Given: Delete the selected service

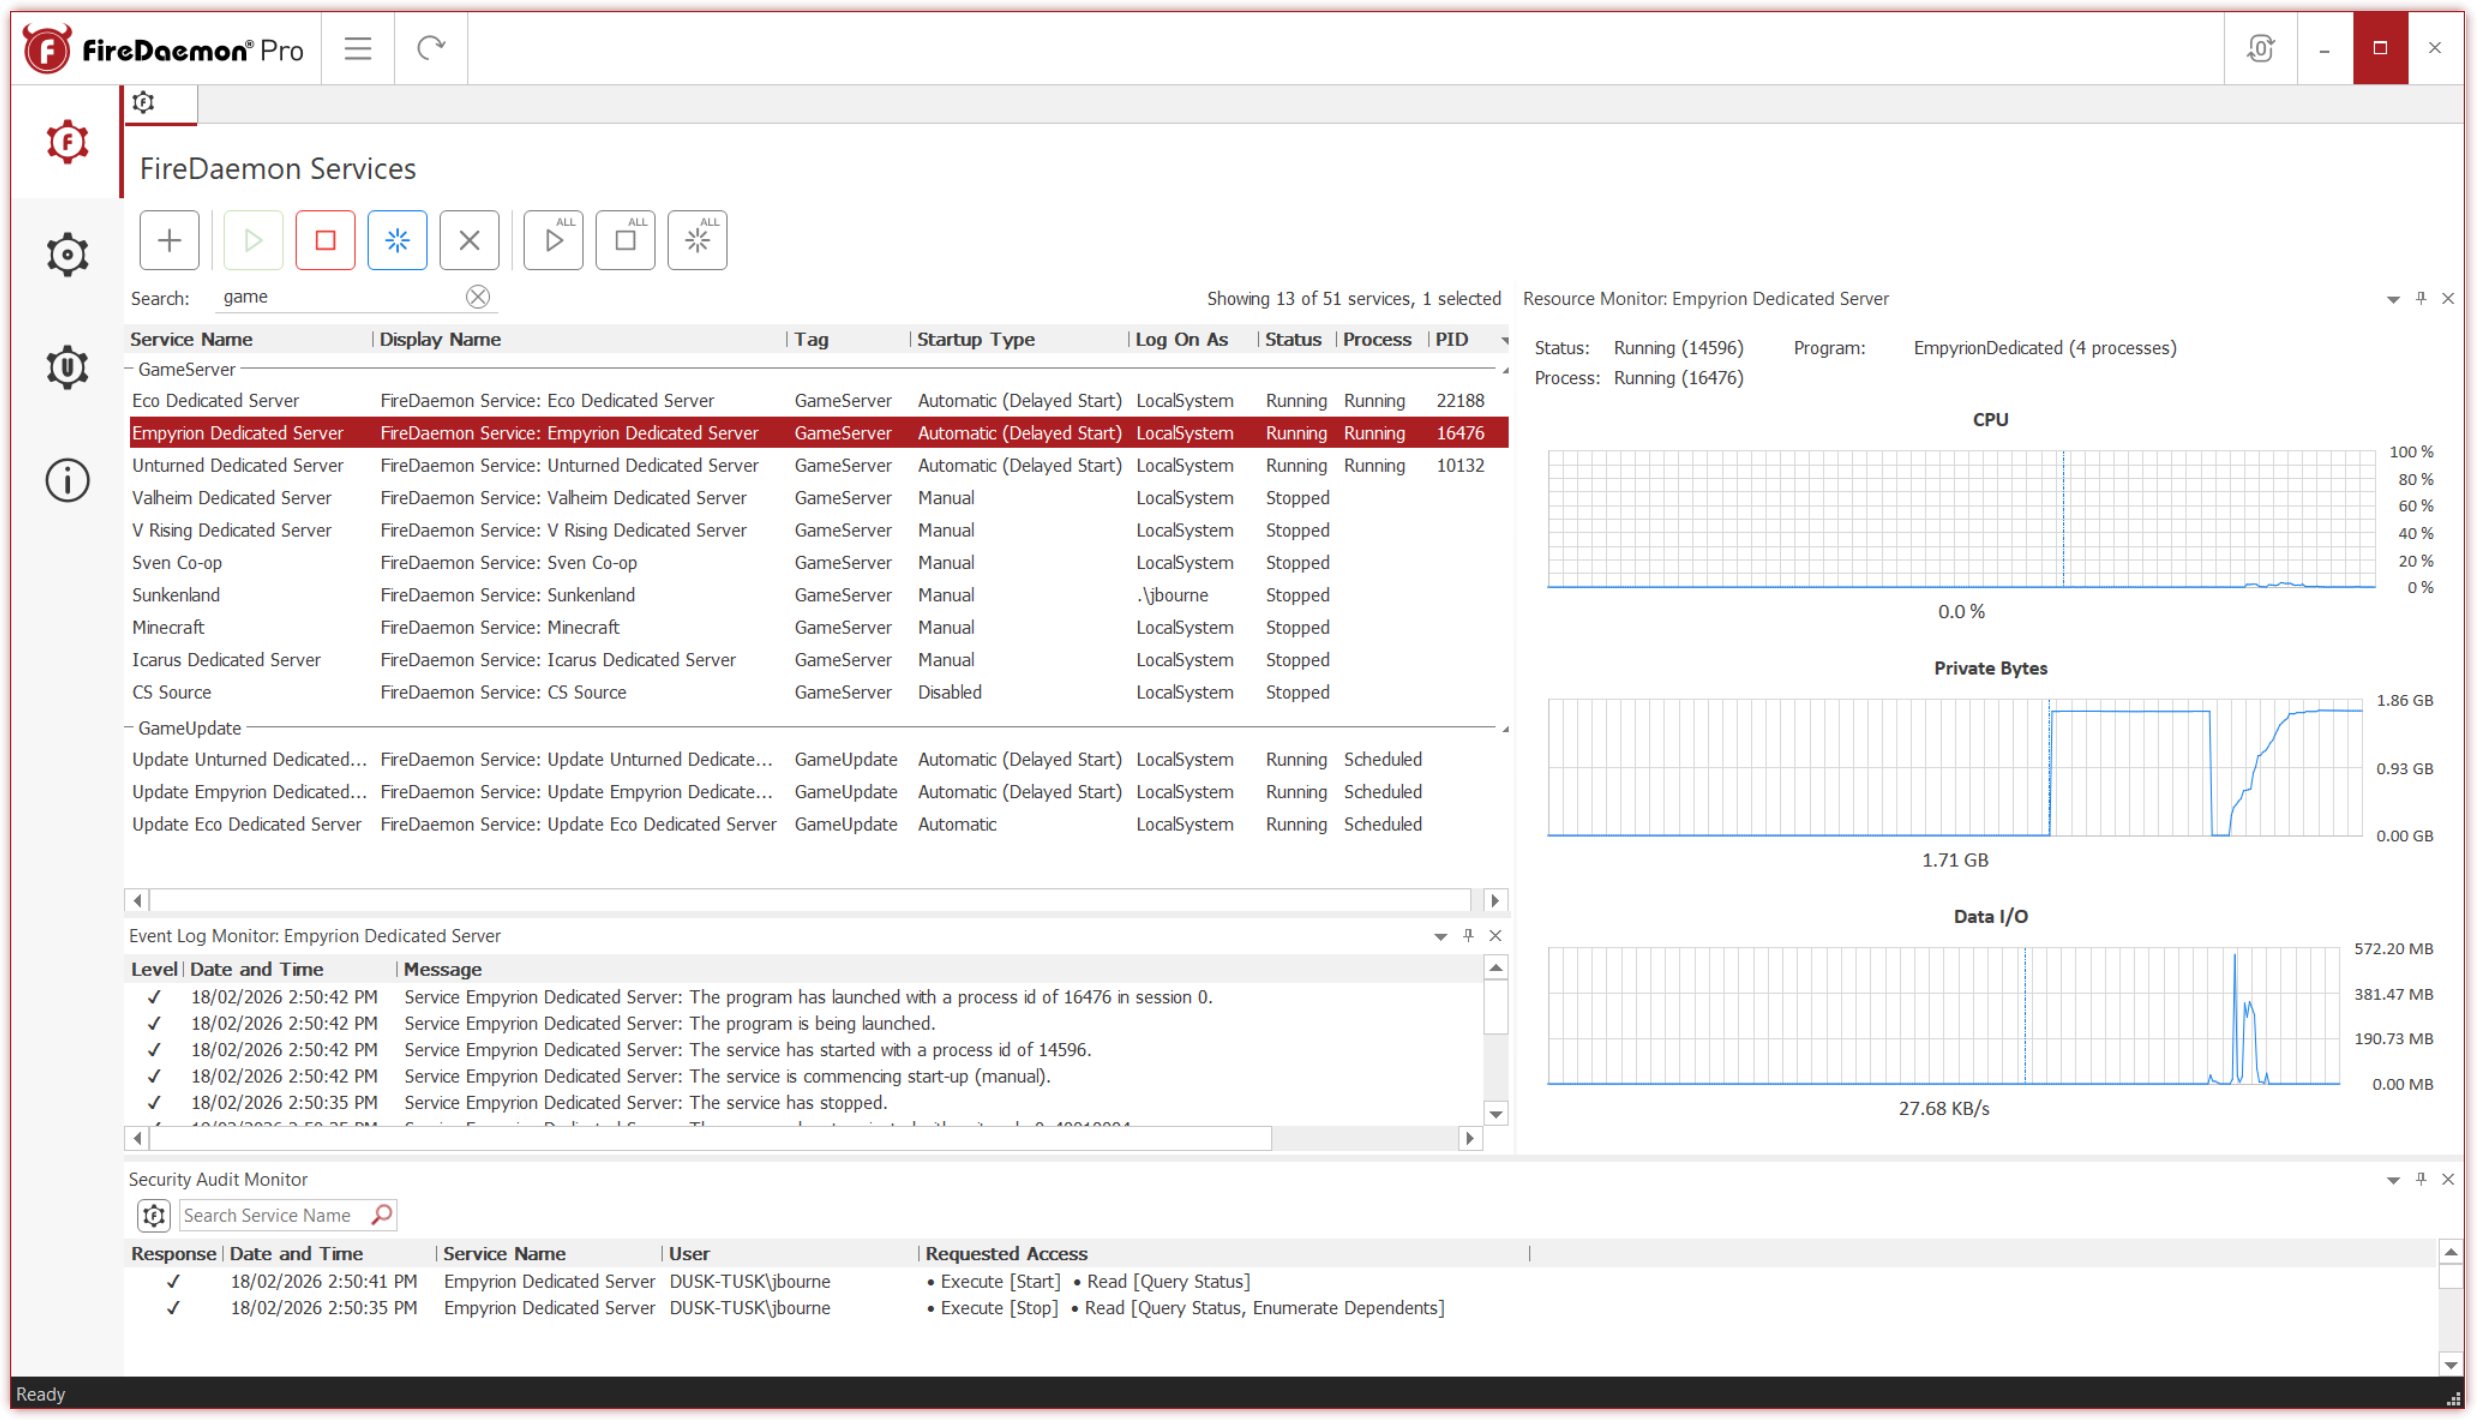Looking at the screenshot, I should coord(469,240).
